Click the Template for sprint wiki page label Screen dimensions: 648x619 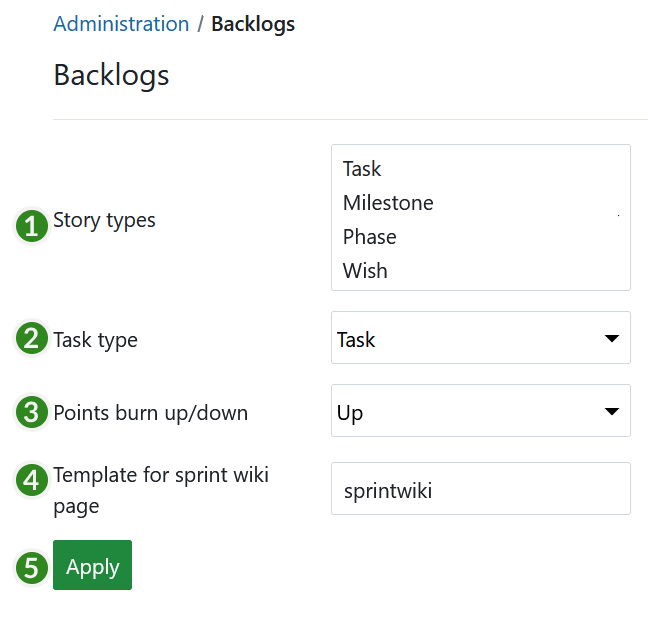(x=160, y=490)
